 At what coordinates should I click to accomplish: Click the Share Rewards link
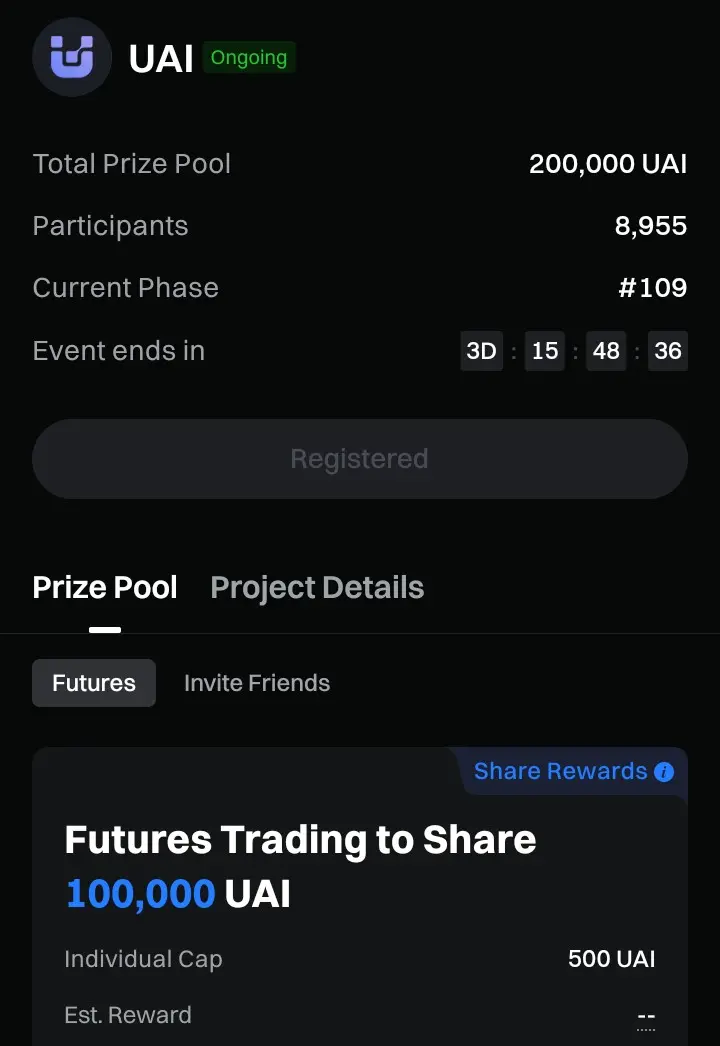point(560,772)
